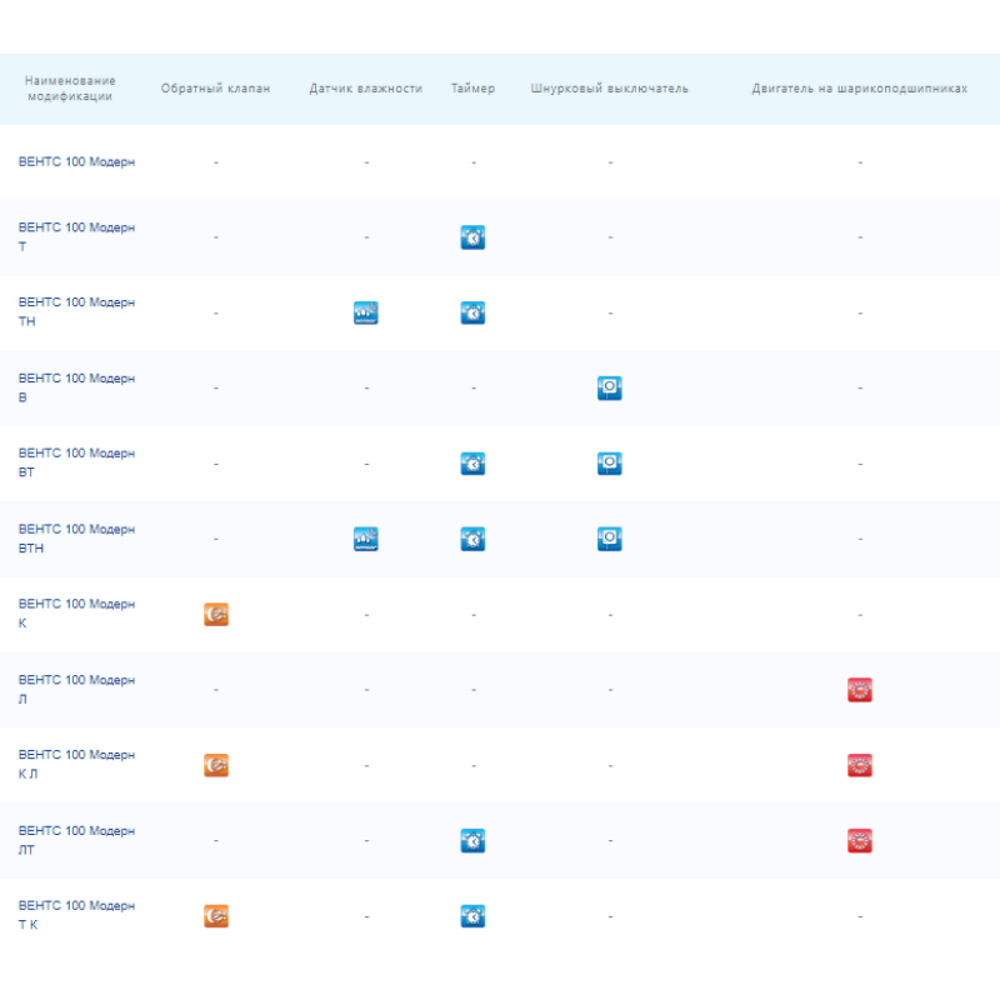This screenshot has width=1000, height=1000.
Task: Click timer icon in Модерн ВТН row
Action: (x=473, y=539)
